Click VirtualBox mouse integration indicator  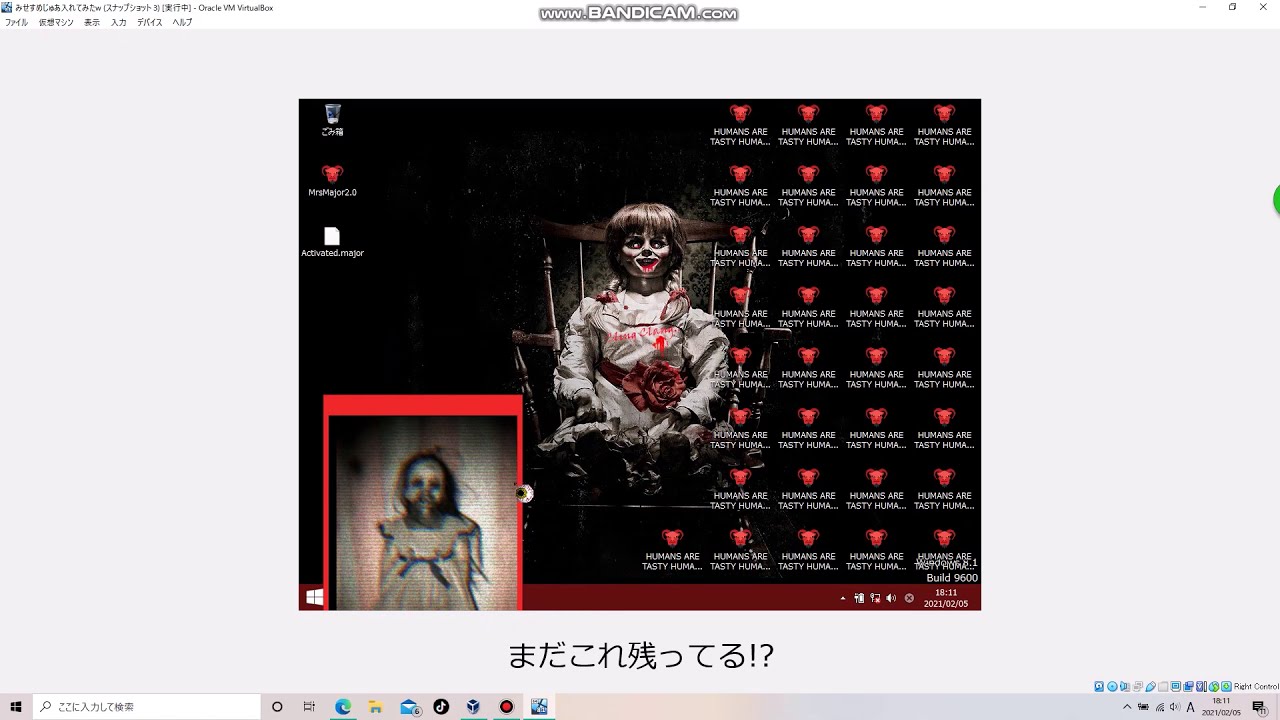tap(1214, 686)
